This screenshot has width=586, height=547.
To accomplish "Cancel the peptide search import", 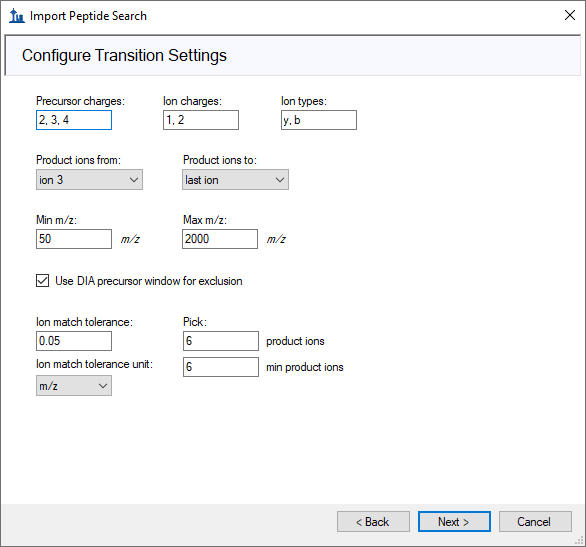I will click(535, 522).
